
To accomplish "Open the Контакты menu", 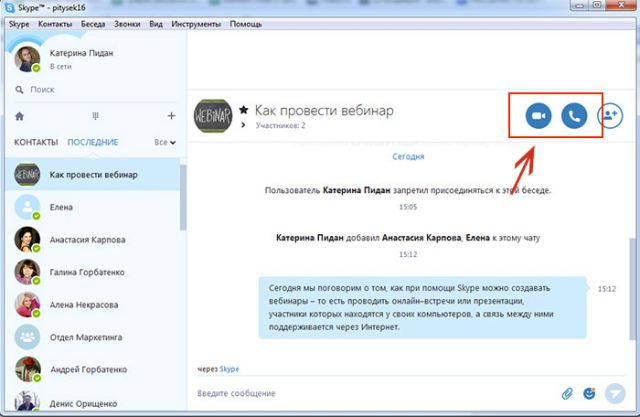I will 55,24.
